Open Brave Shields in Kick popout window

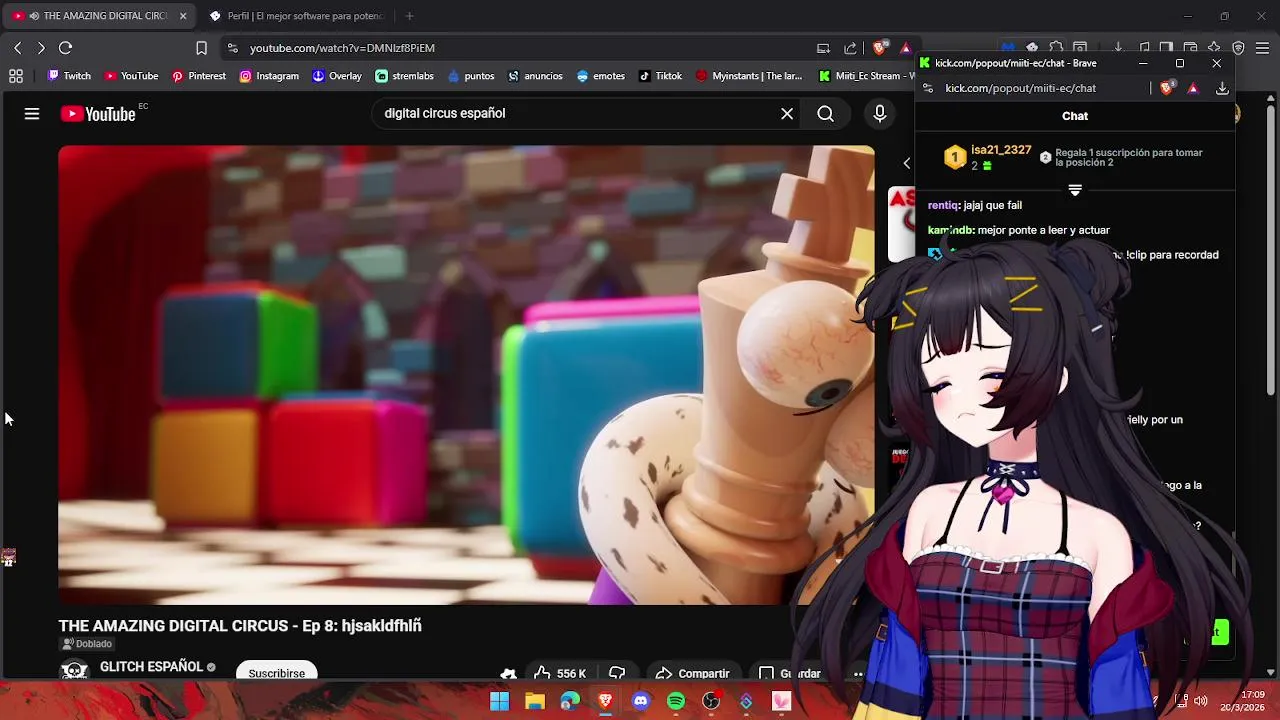pos(1167,88)
